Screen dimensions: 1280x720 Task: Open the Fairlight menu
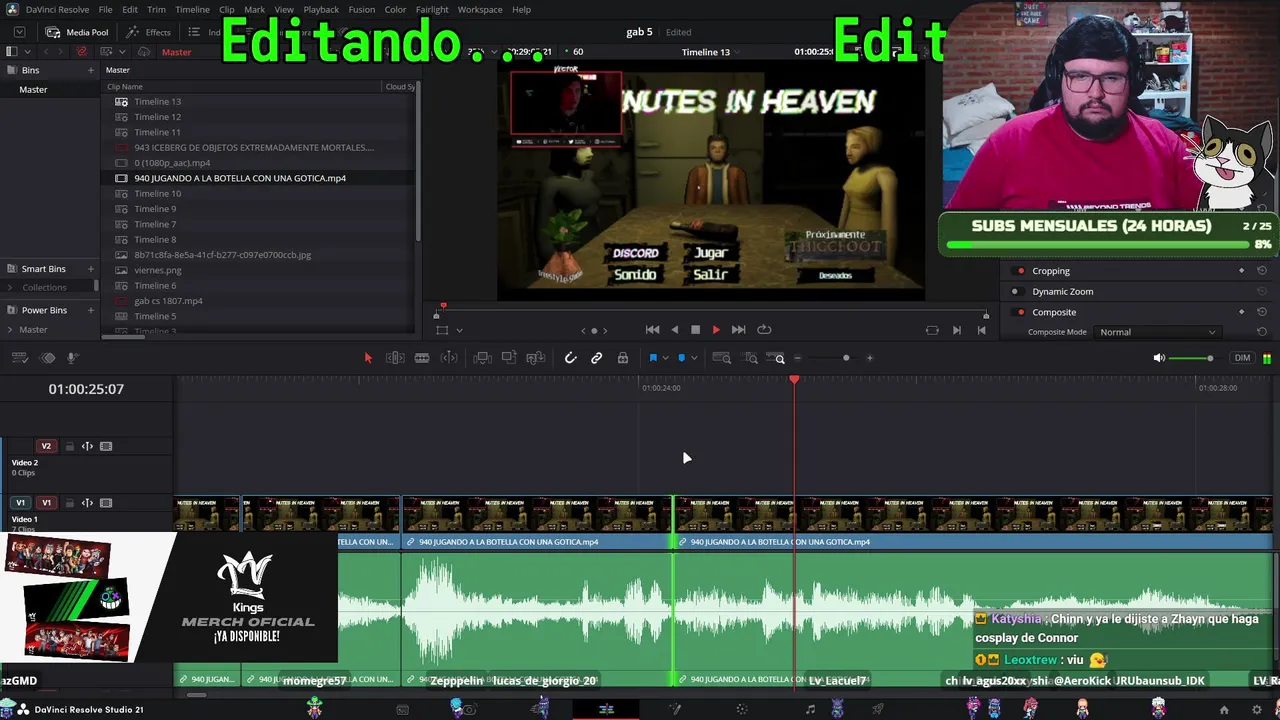click(x=432, y=10)
